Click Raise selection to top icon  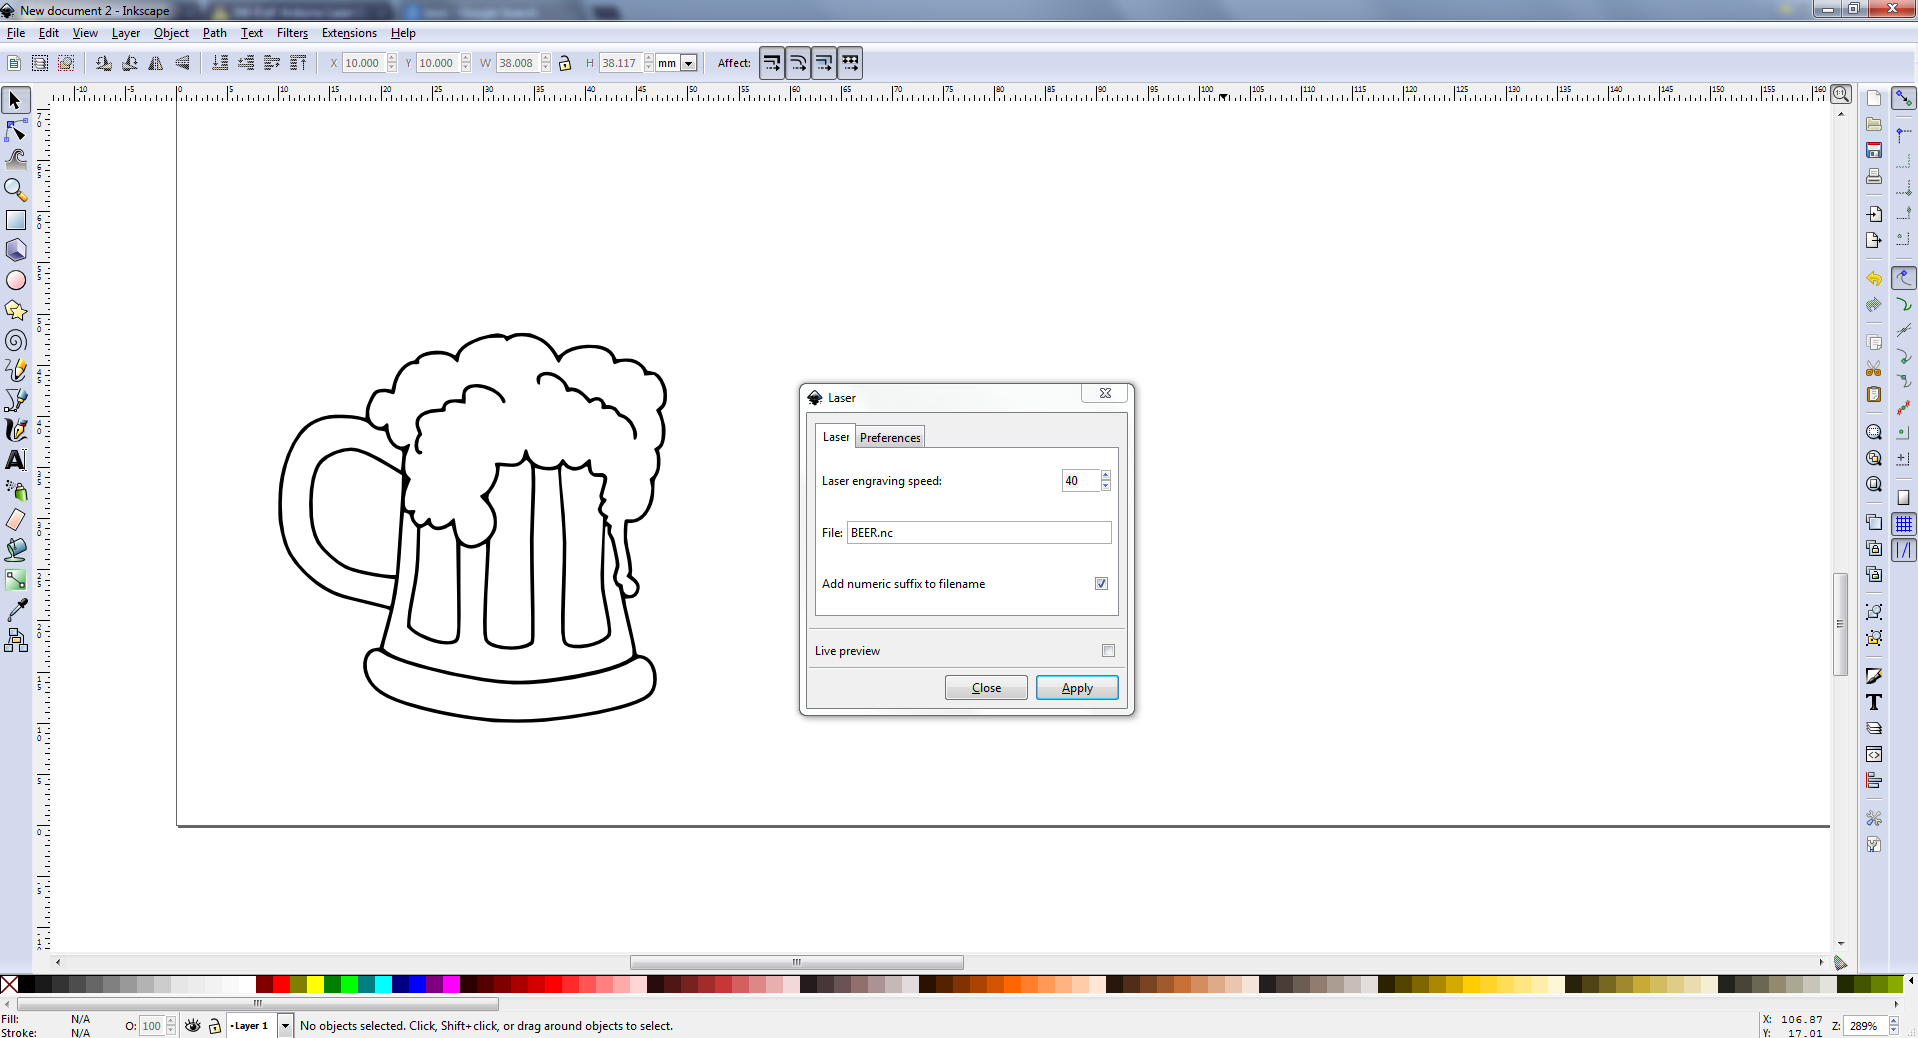coord(298,63)
